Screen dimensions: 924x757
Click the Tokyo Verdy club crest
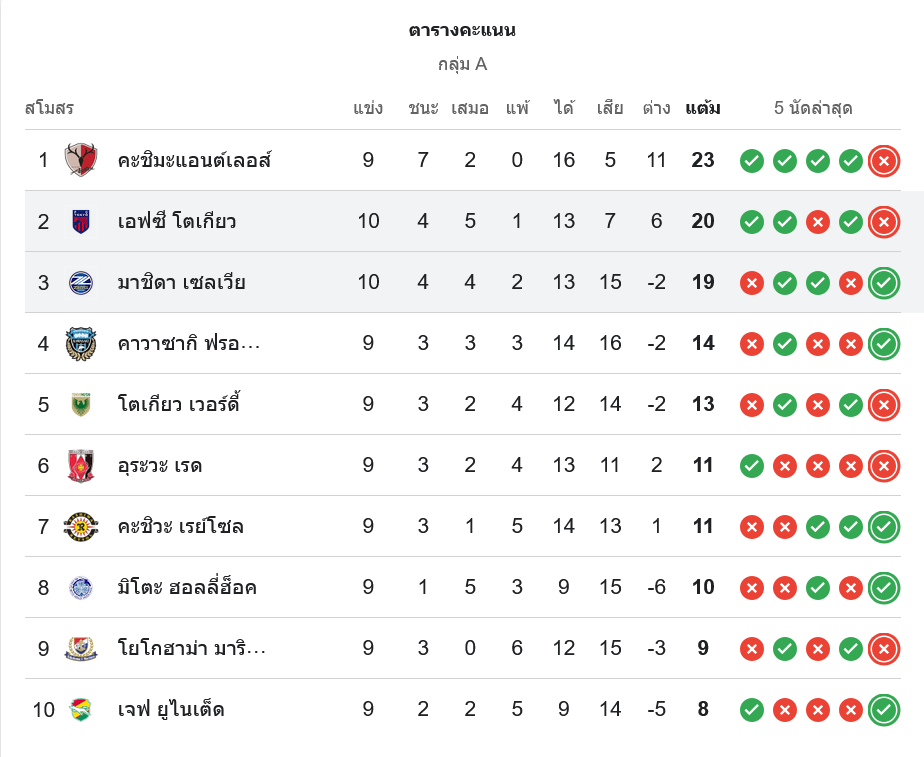pos(81,404)
